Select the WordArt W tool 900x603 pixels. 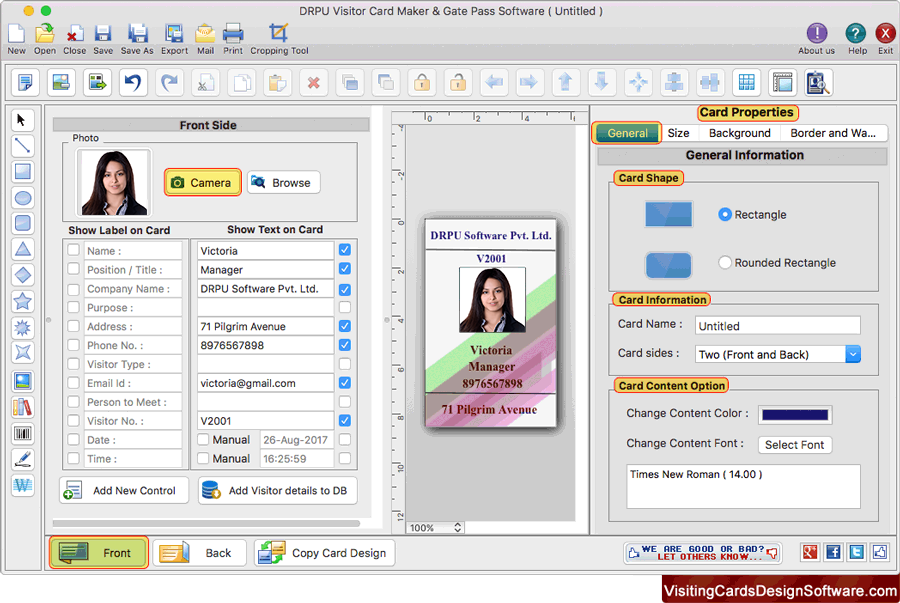click(22, 485)
